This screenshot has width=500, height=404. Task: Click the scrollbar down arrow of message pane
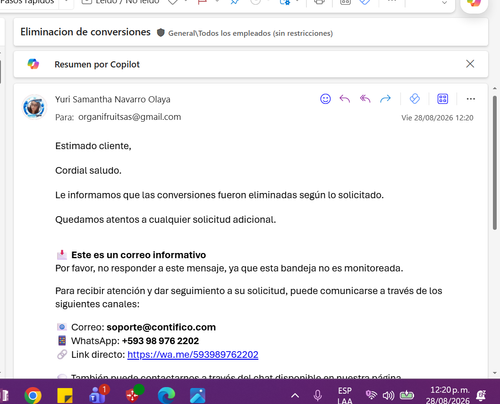coord(495,373)
